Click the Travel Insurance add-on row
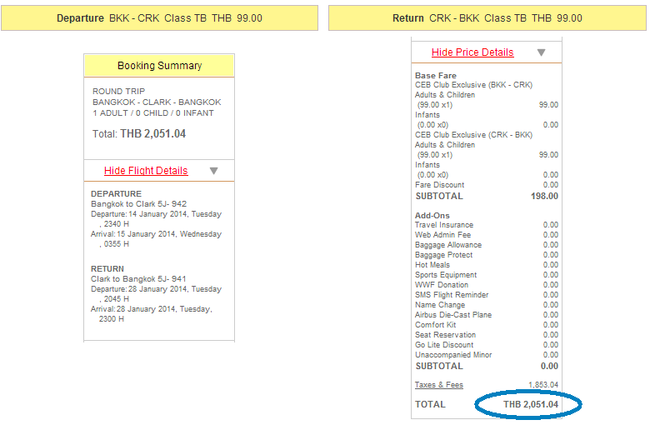This screenshot has width=650, height=425. point(487,225)
